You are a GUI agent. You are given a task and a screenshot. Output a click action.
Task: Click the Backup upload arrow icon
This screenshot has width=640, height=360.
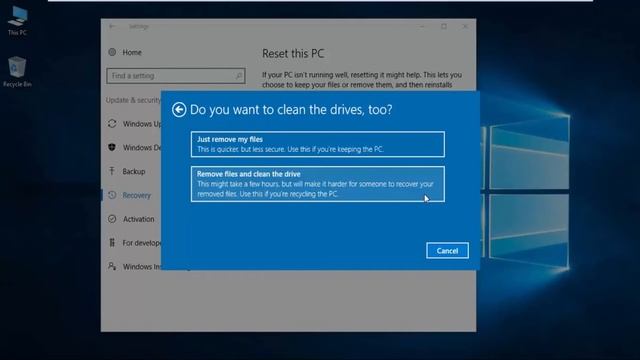pos(112,171)
